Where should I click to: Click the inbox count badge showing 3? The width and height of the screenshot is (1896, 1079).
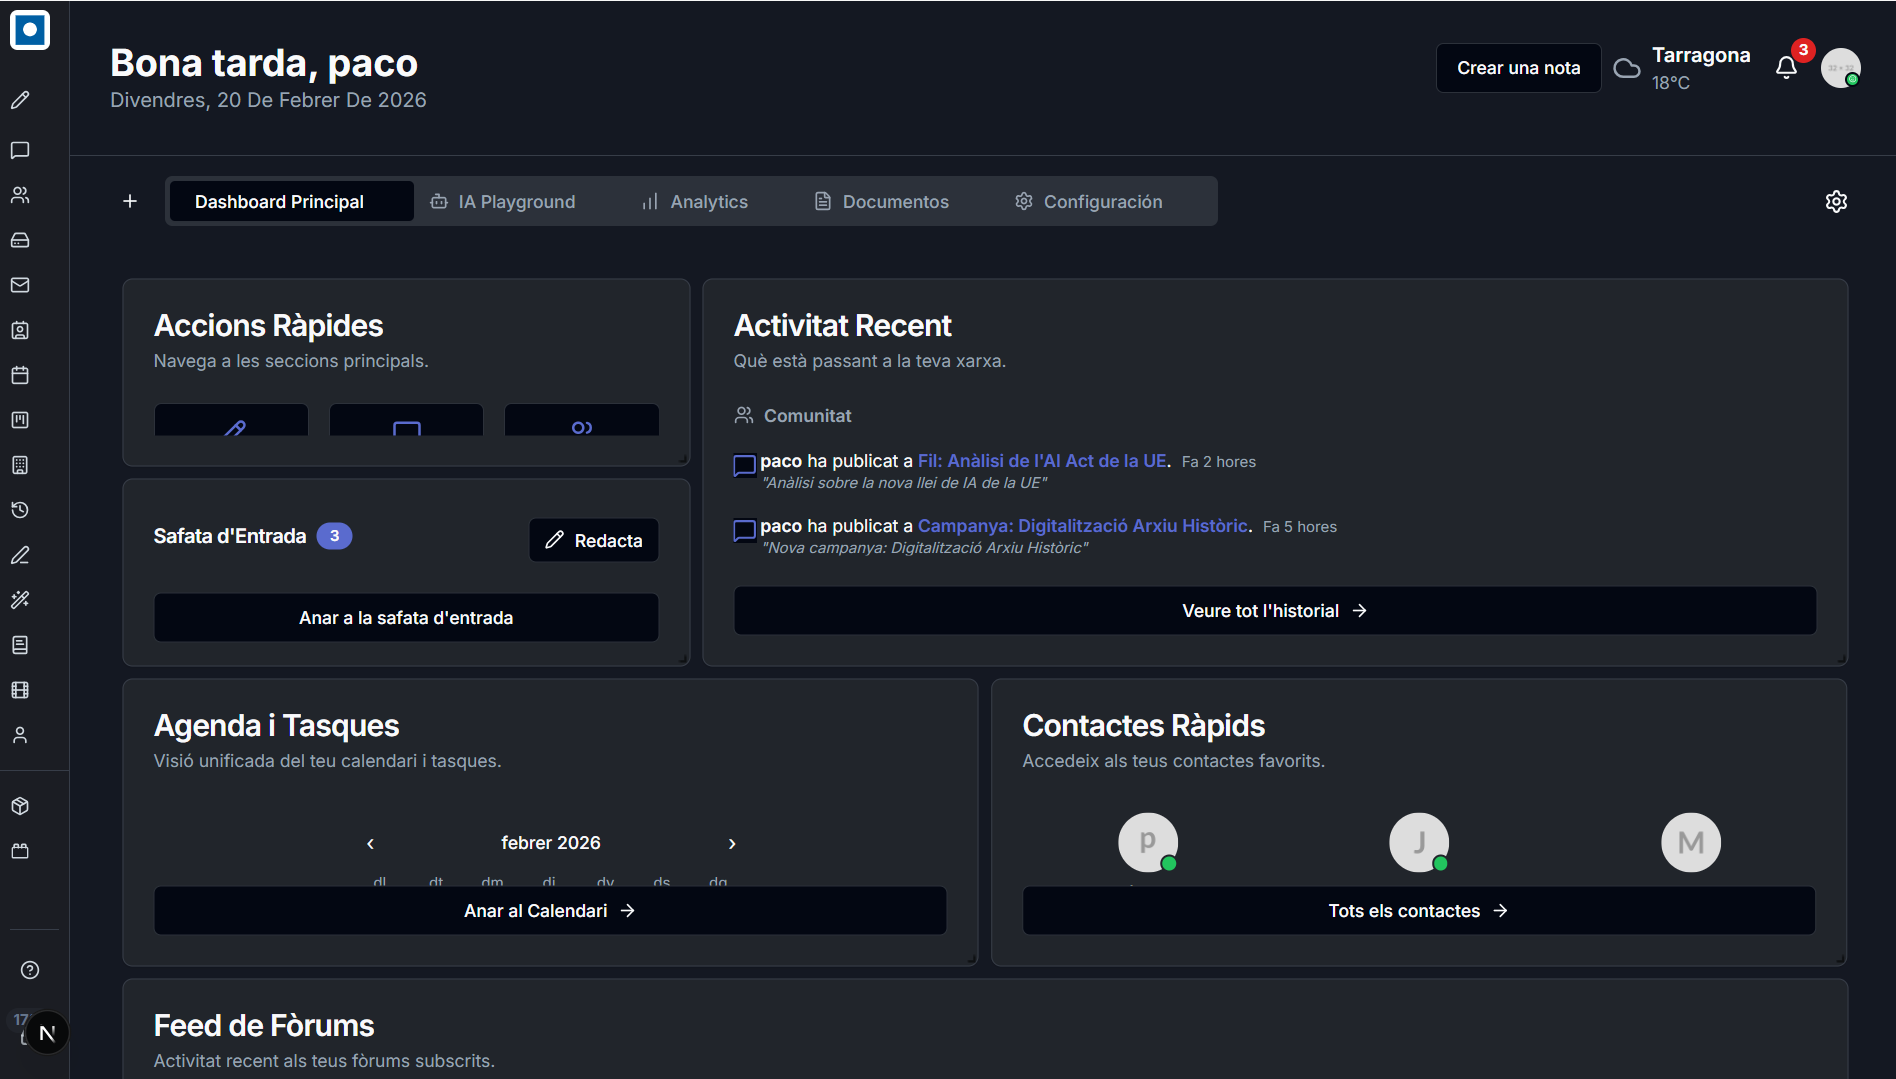pyautogui.click(x=334, y=536)
